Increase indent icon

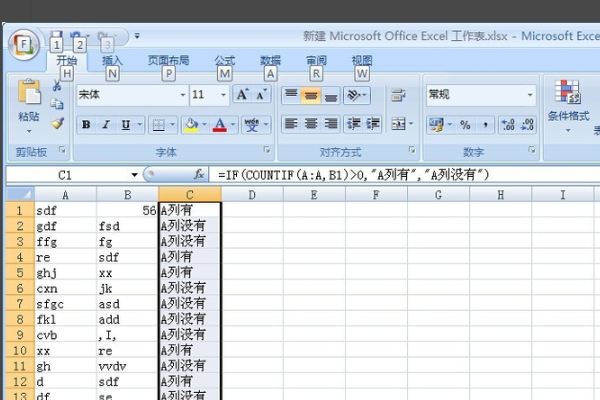[x=372, y=124]
